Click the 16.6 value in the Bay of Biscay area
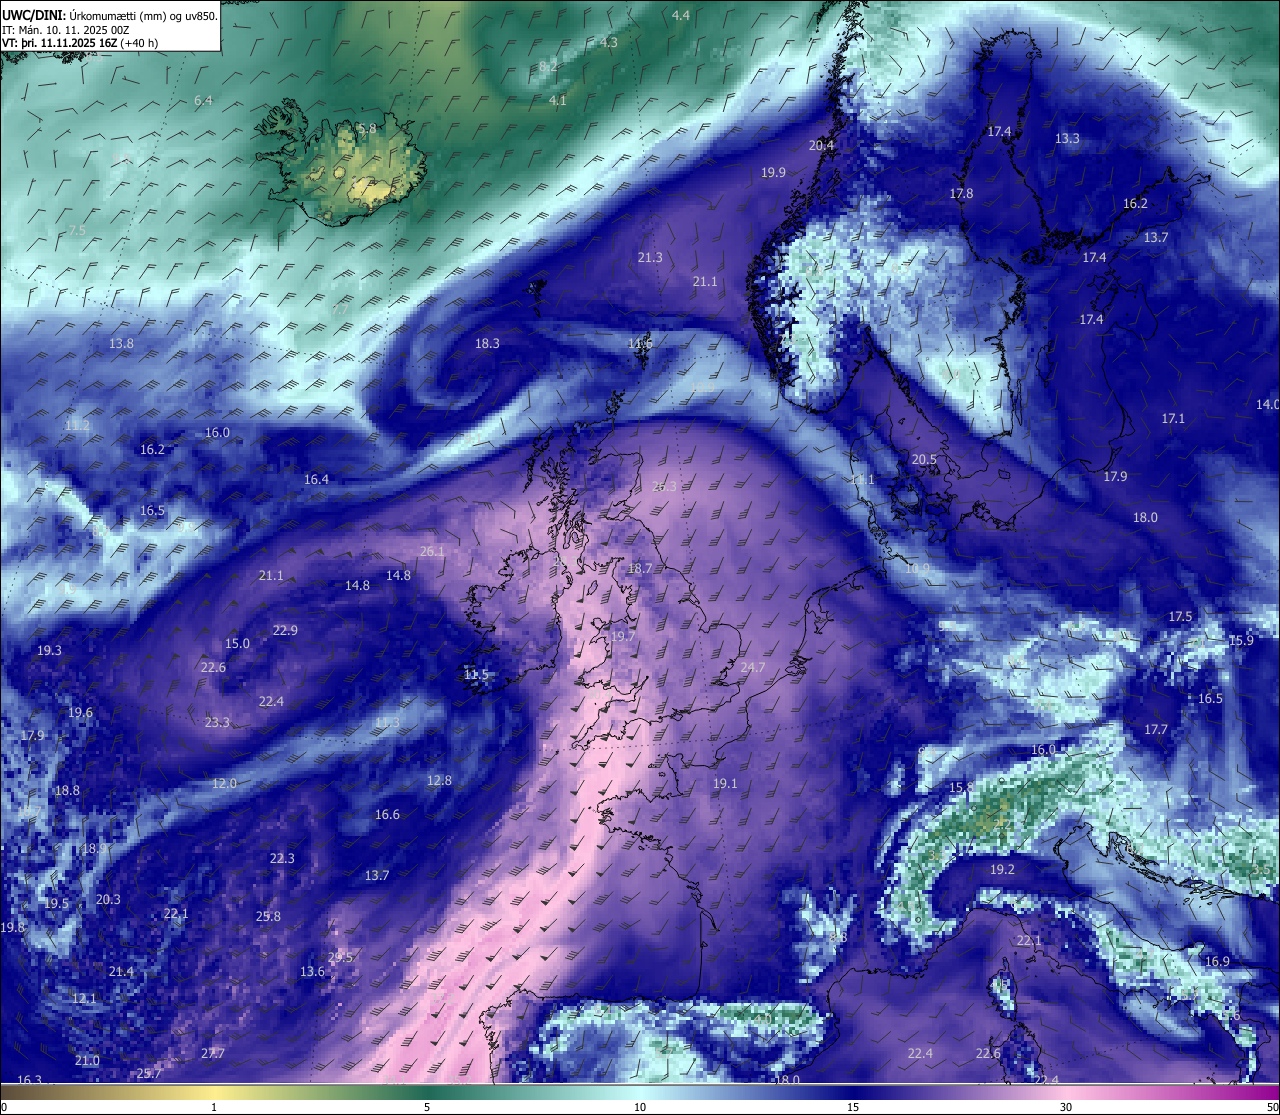The height and width of the screenshot is (1115, 1280). coord(387,814)
